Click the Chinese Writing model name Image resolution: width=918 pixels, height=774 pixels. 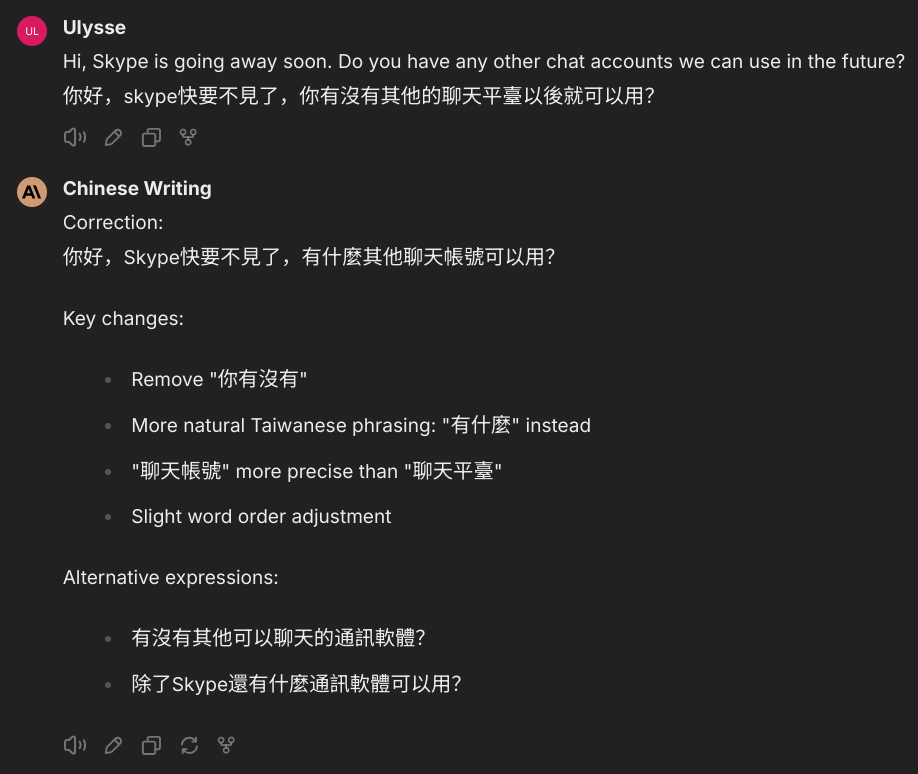point(137,189)
